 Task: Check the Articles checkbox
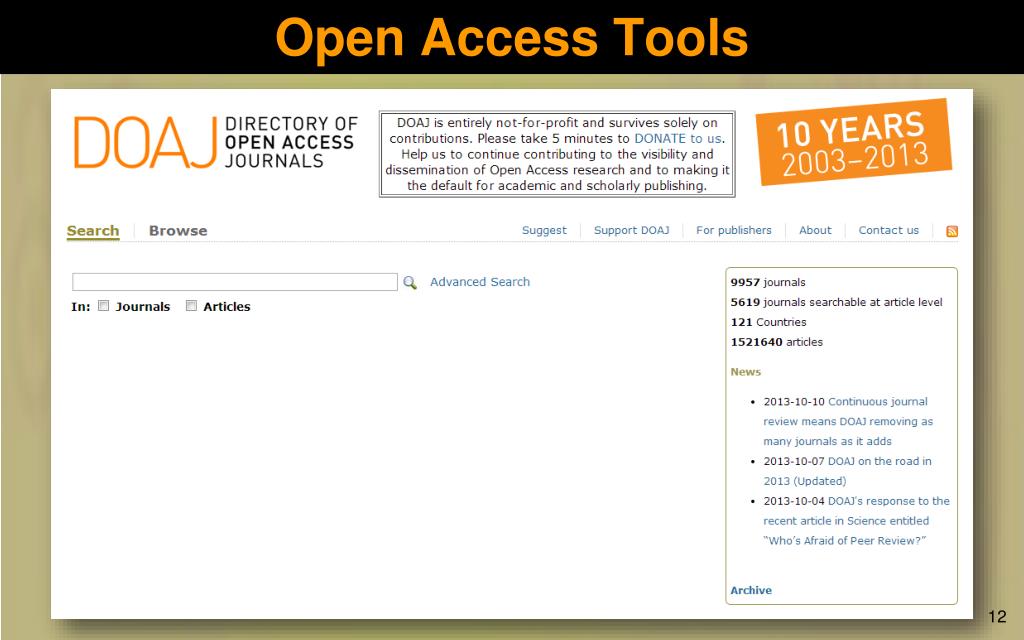pos(191,306)
